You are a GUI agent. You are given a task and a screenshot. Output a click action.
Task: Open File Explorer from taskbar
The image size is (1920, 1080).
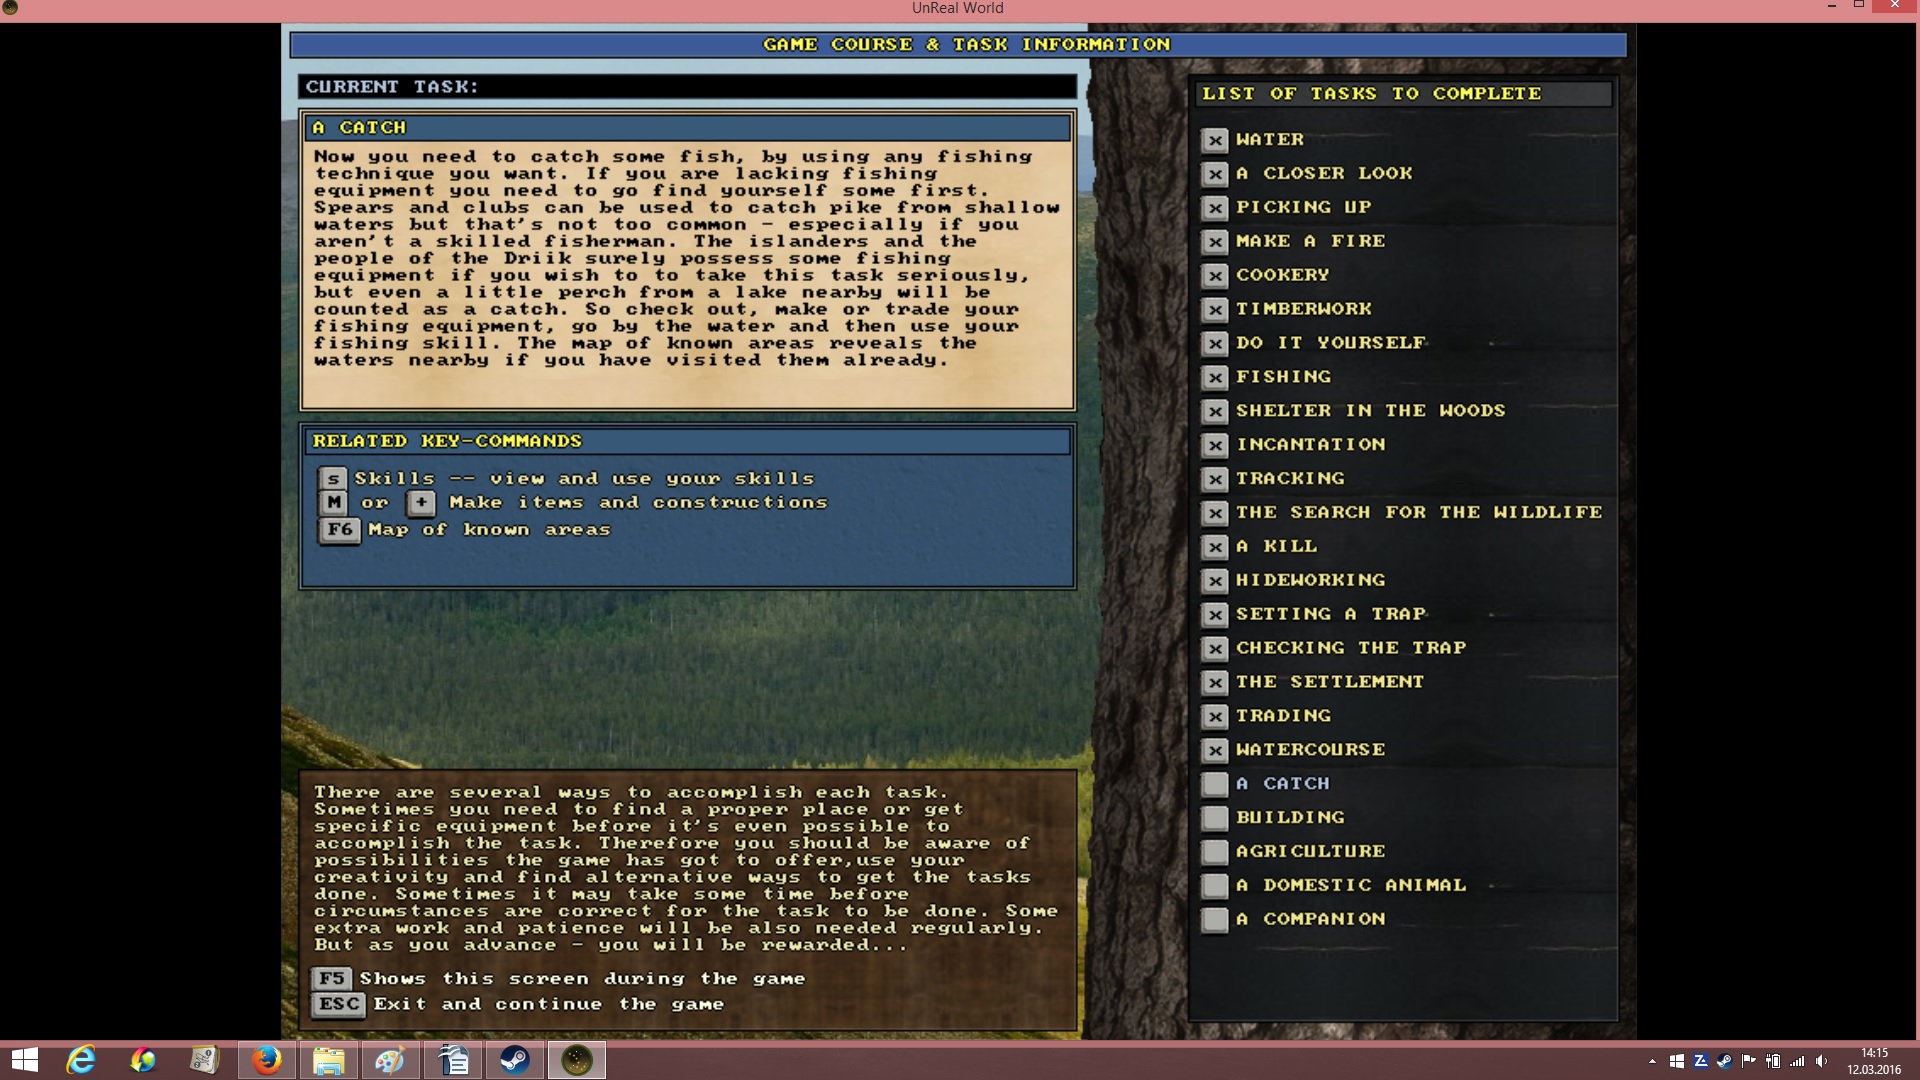click(x=328, y=1060)
